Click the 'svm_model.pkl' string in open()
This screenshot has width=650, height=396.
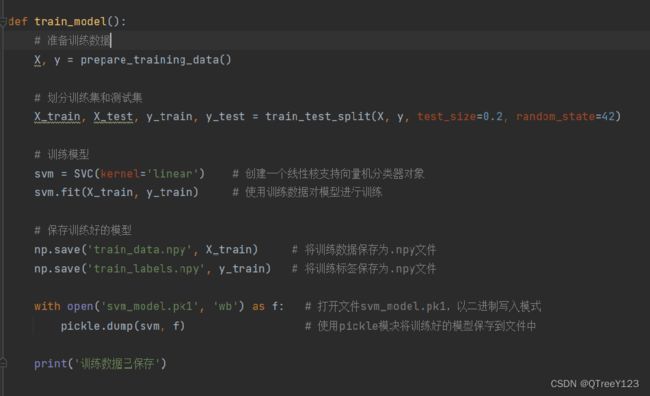150,306
